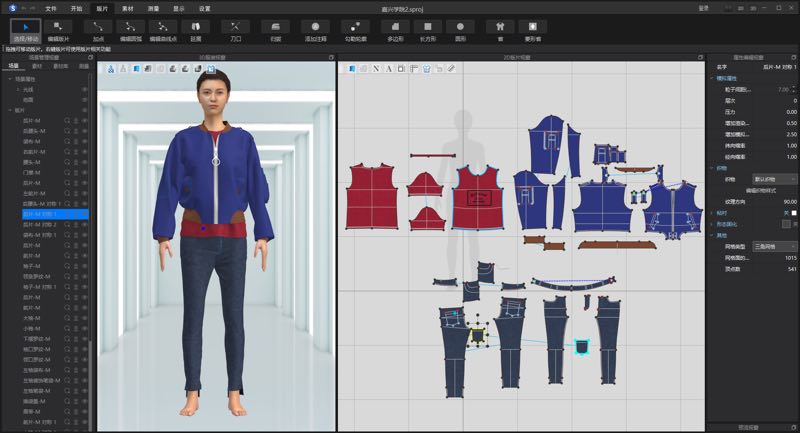This screenshot has width=800, height=433.
Task: Select the 省 dart tool
Action: tap(500, 31)
